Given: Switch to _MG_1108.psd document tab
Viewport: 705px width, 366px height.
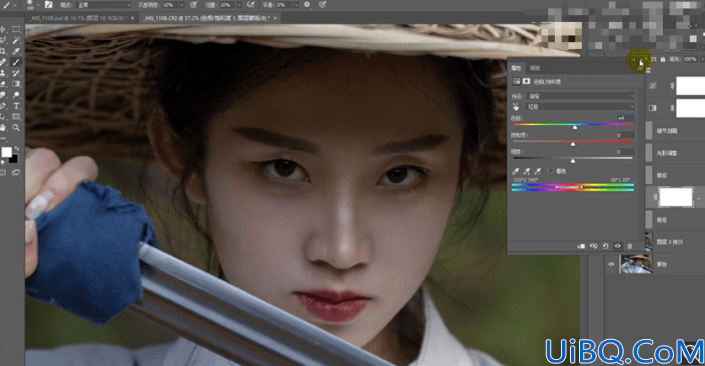Looking at the screenshot, I should pyautogui.click(x=78, y=18).
